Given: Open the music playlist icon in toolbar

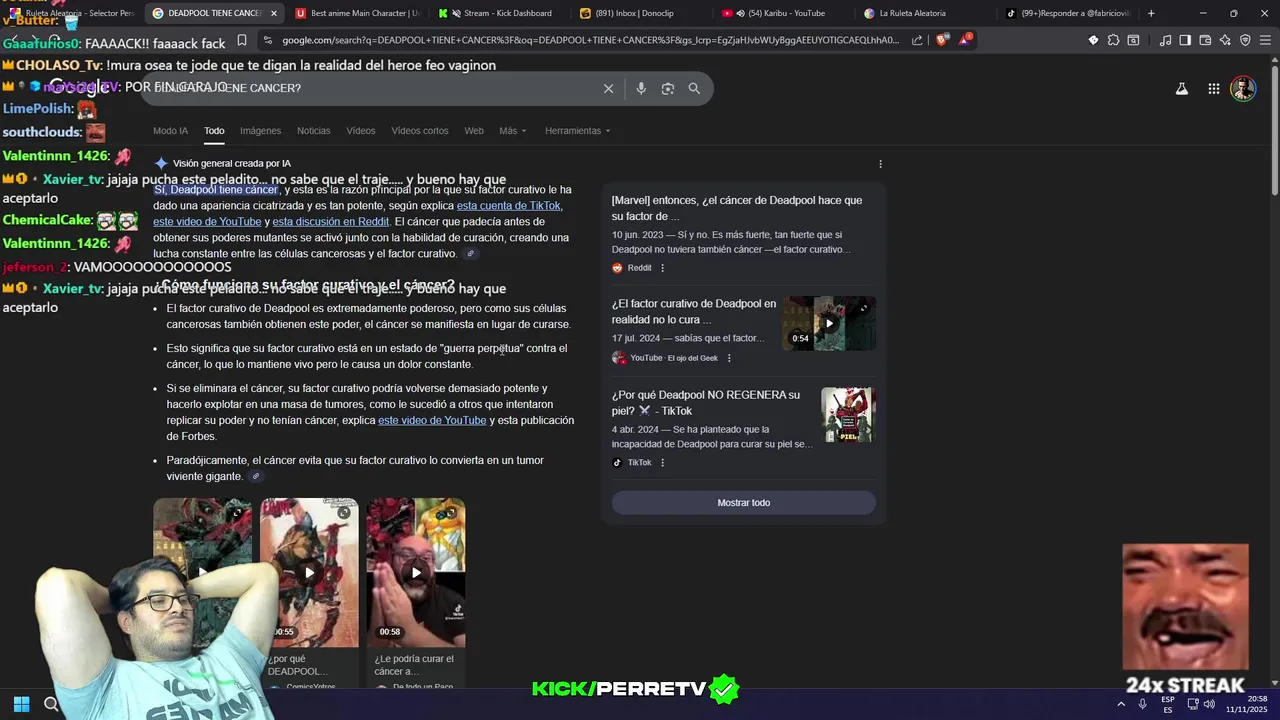Looking at the screenshot, I should 1165,40.
